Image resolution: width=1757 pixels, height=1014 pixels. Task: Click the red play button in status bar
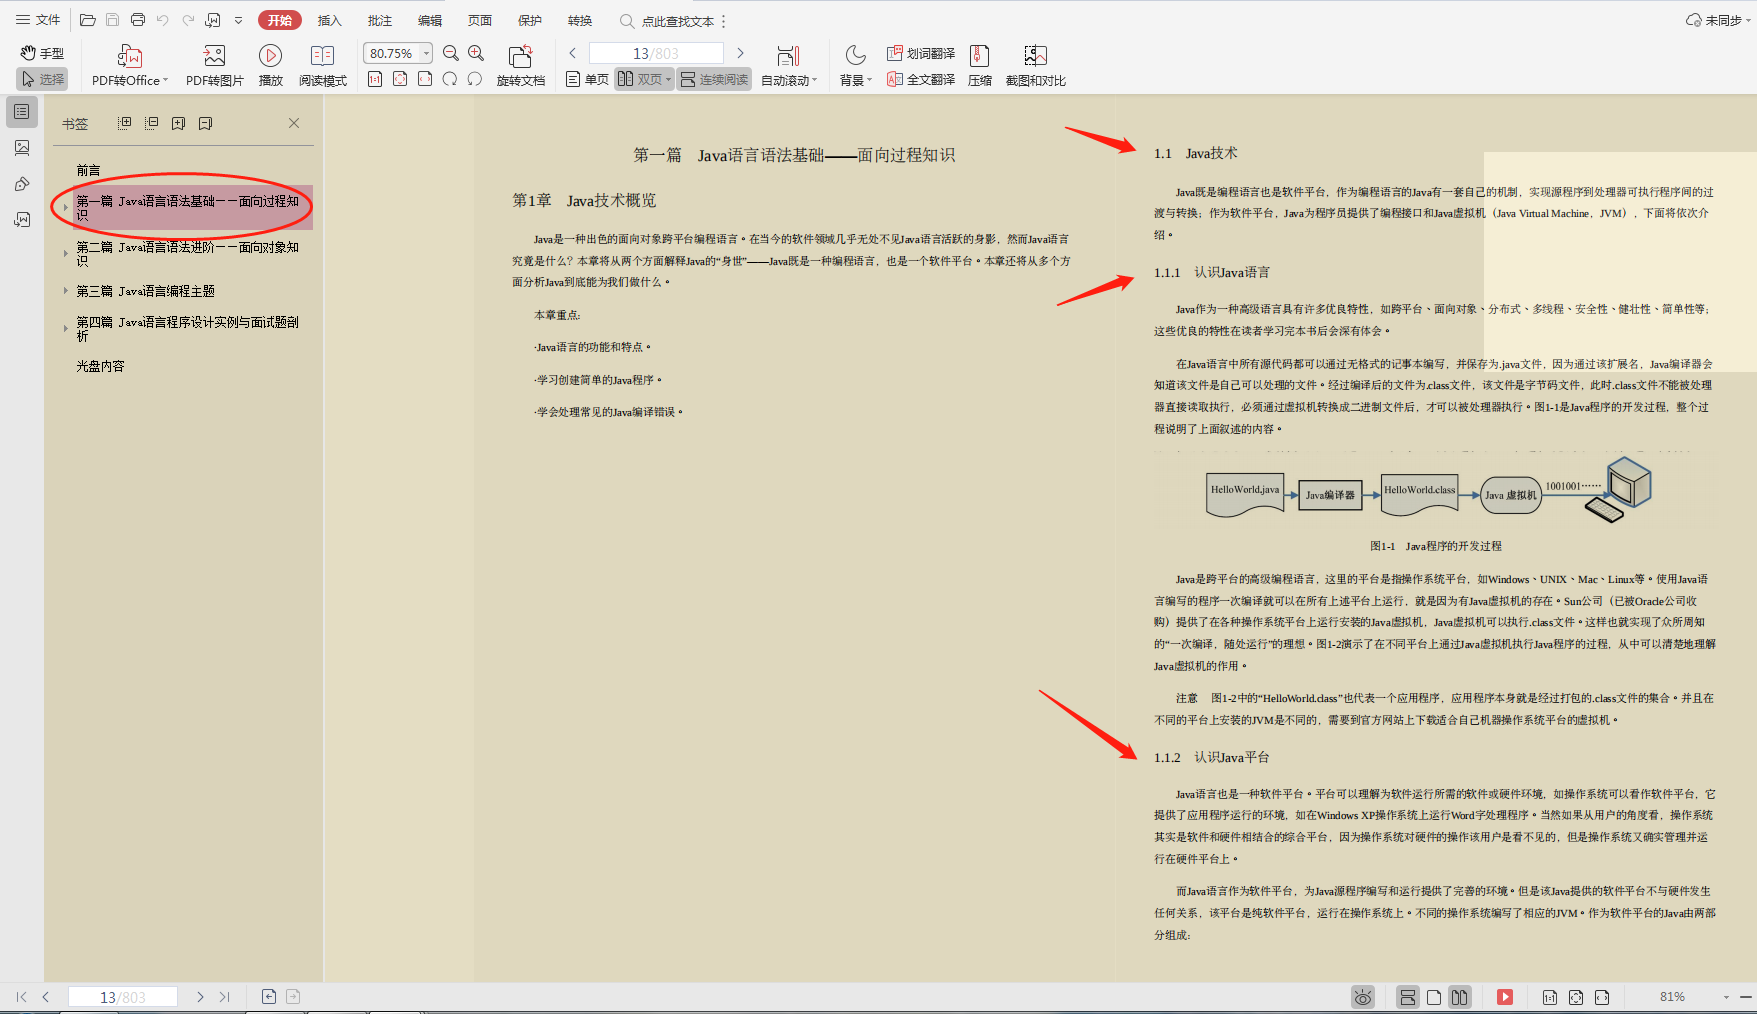(x=1505, y=997)
